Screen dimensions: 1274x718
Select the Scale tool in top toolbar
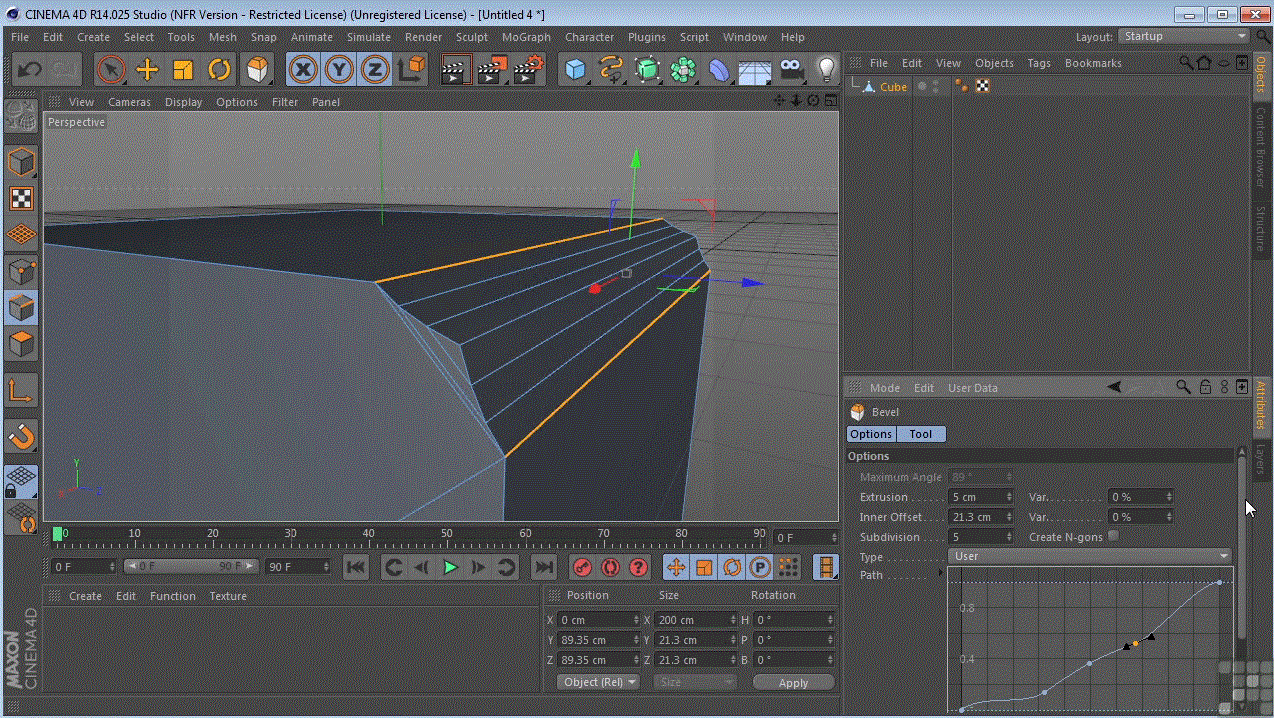[x=183, y=69]
